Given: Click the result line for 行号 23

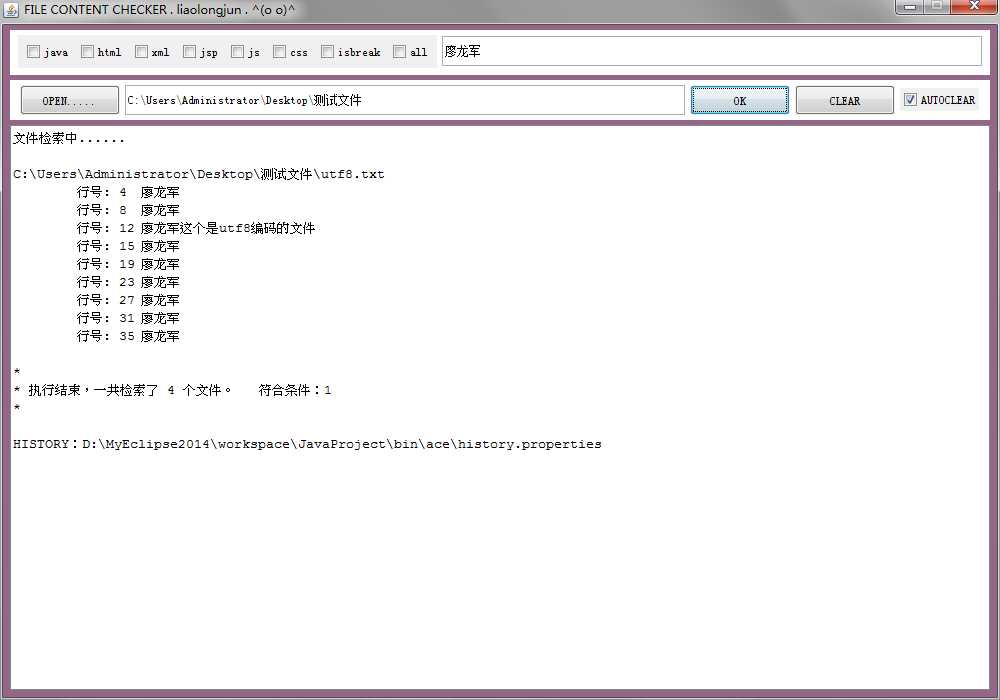Looking at the screenshot, I should pyautogui.click(x=128, y=282).
